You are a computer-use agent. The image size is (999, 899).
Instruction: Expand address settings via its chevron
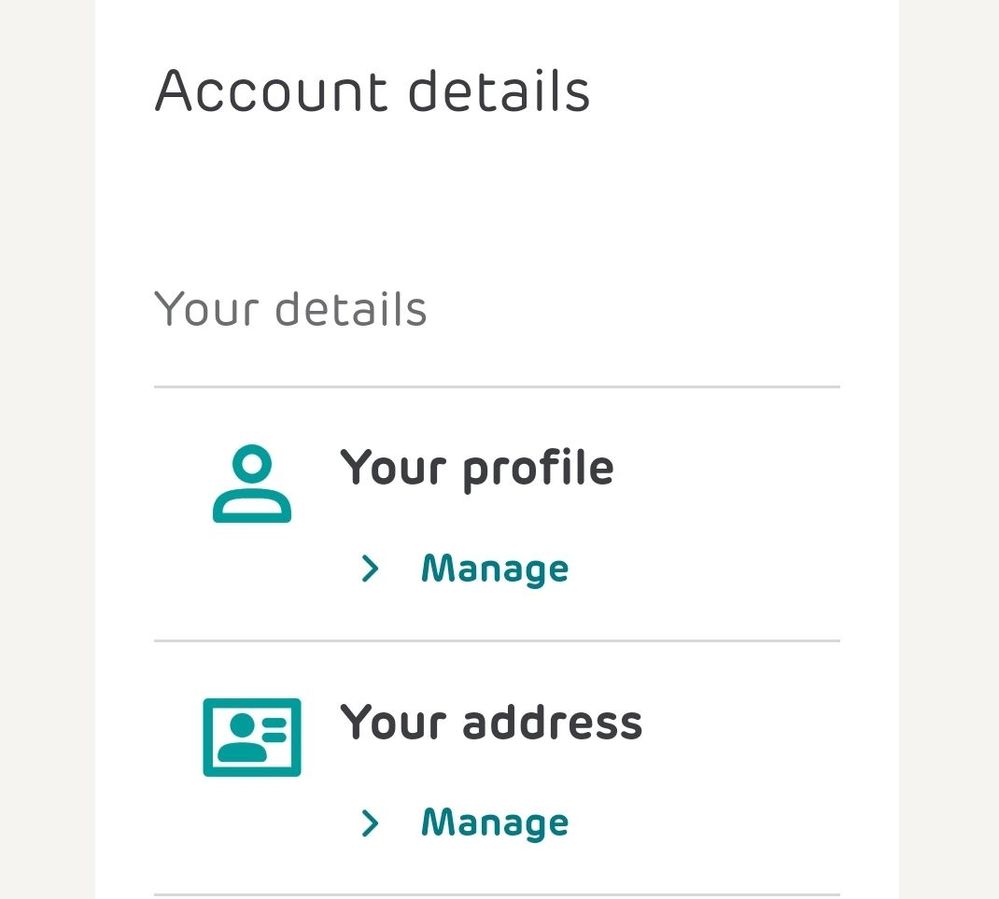(370, 823)
